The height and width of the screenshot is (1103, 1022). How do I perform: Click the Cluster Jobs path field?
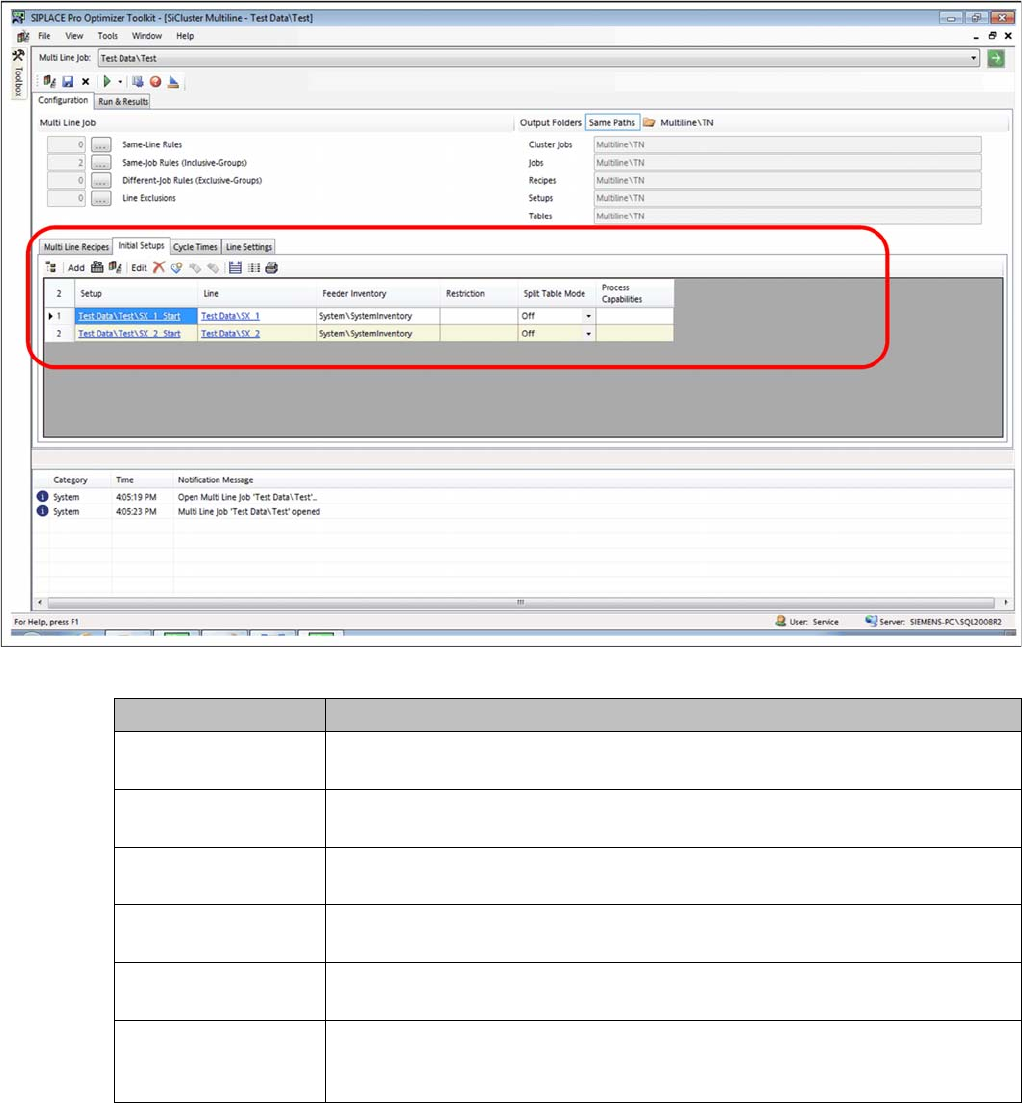[x=787, y=144]
